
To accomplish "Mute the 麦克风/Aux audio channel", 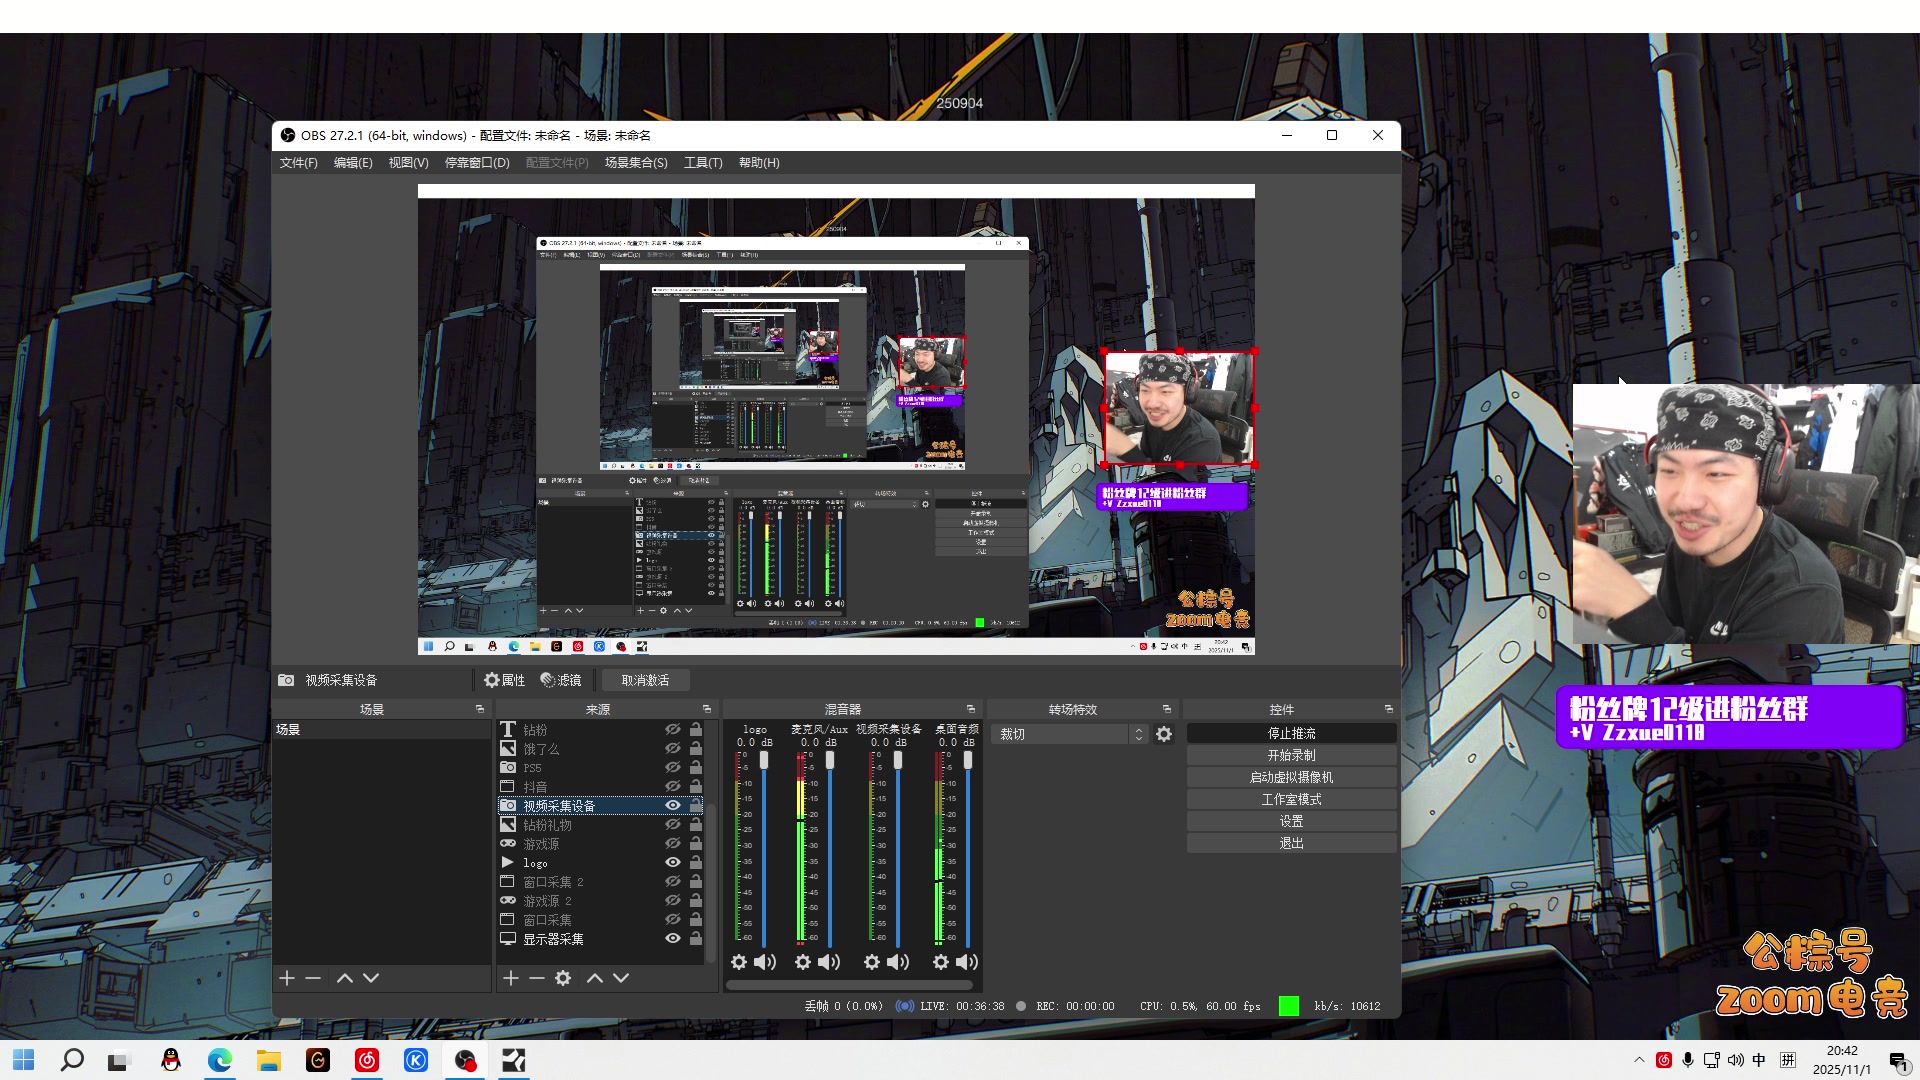I will click(x=830, y=962).
